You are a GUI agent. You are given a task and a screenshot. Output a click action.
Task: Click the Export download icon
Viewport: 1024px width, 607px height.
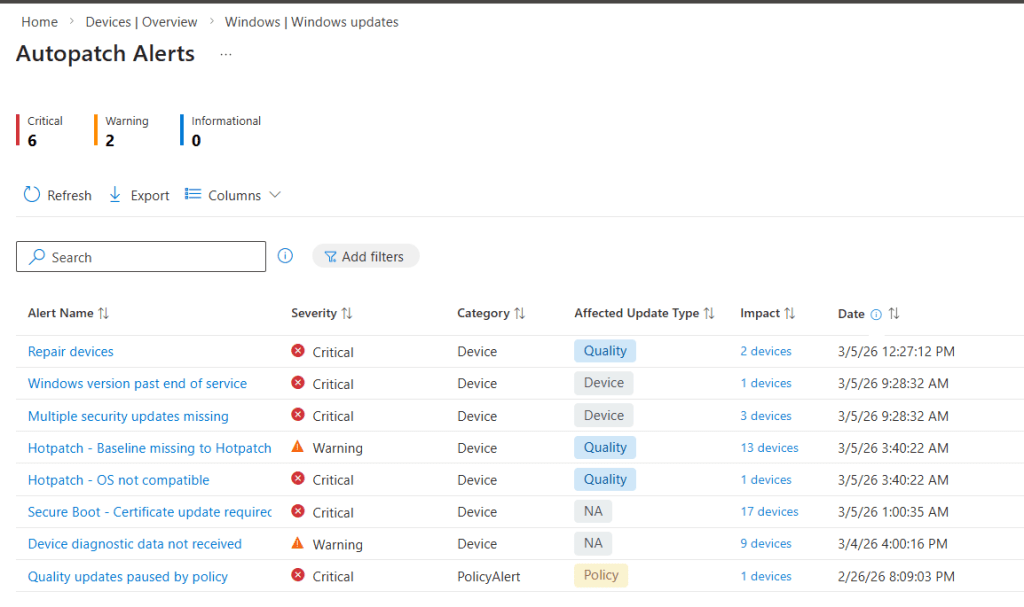115,195
